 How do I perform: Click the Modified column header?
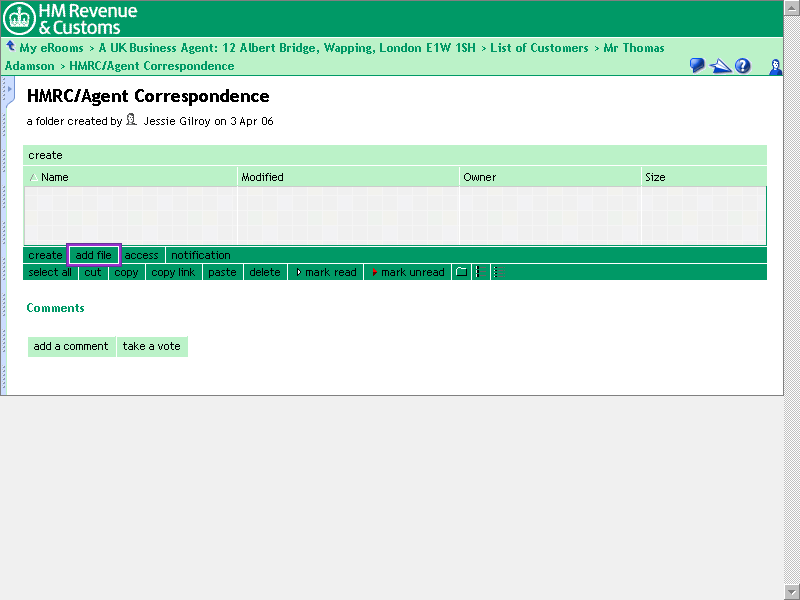coord(262,177)
